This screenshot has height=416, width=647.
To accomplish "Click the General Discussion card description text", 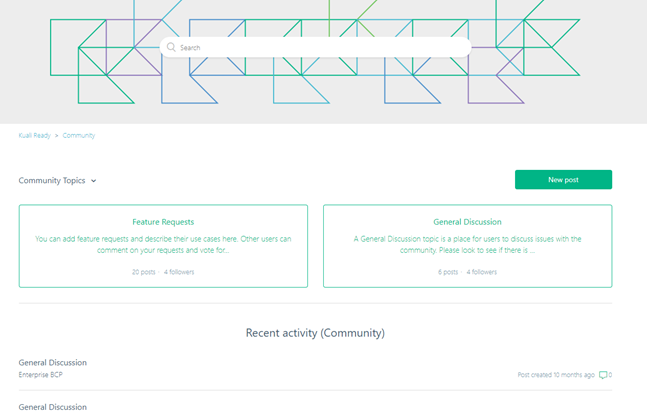I will 467,244.
